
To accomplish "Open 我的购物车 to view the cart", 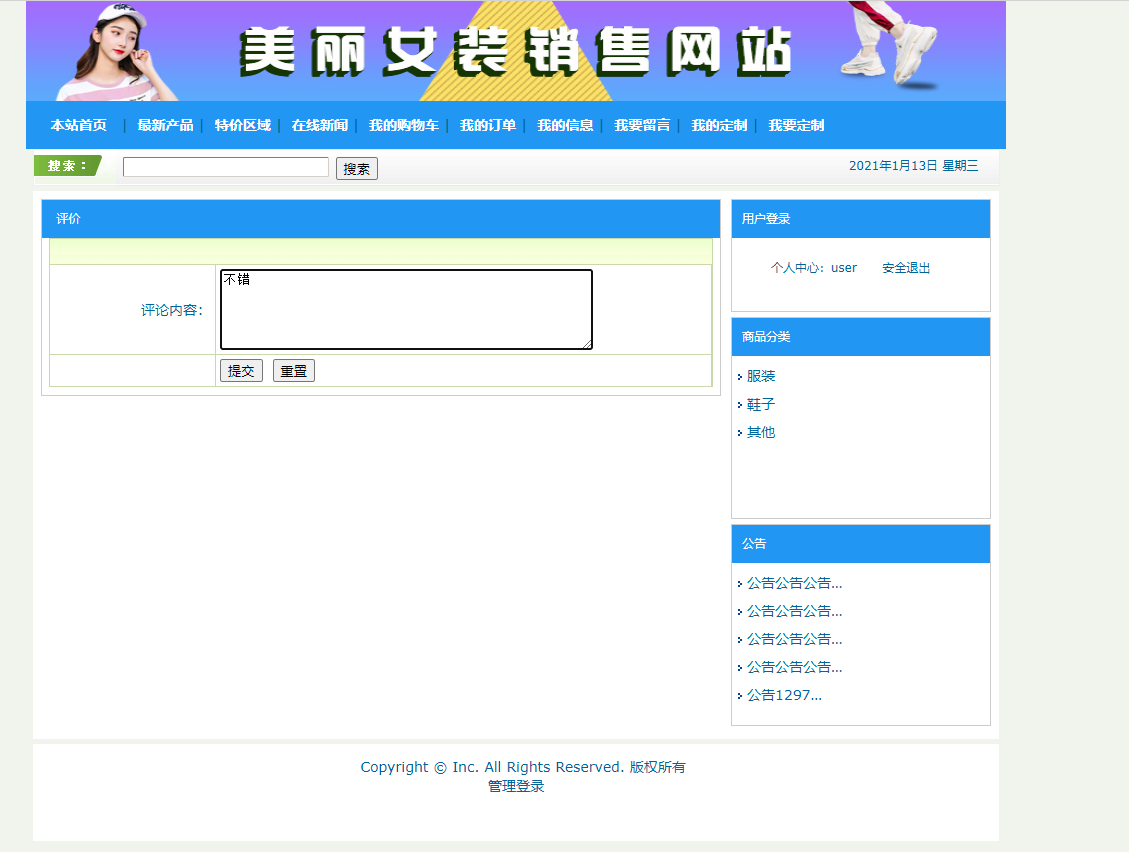I will pos(404,125).
